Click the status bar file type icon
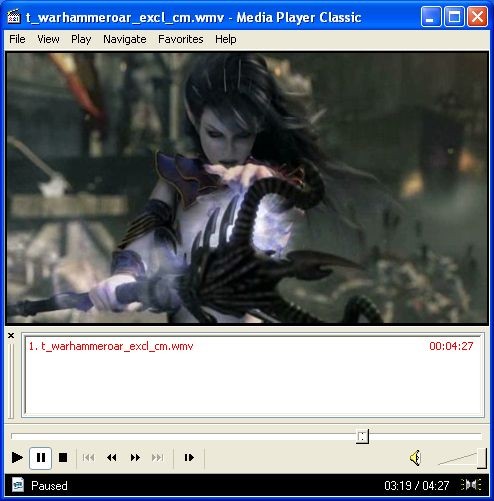The height and width of the screenshot is (501, 494). click(x=18, y=485)
